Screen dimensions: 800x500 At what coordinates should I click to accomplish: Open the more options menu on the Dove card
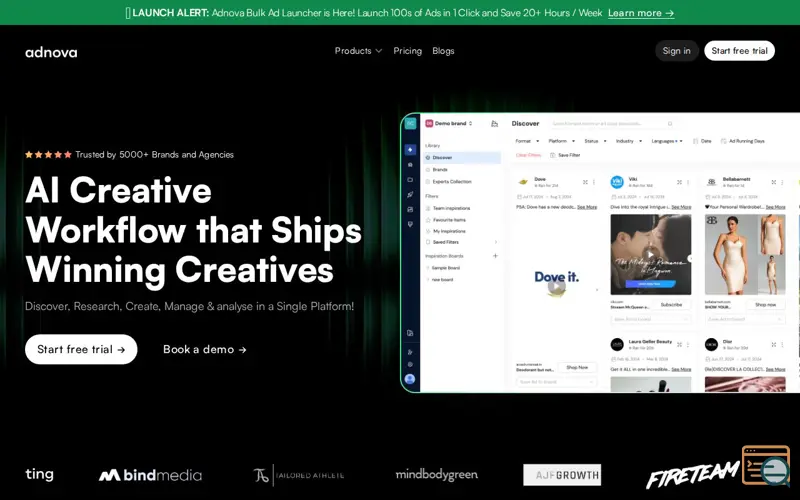pyautogui.click(x=594, y=182)
